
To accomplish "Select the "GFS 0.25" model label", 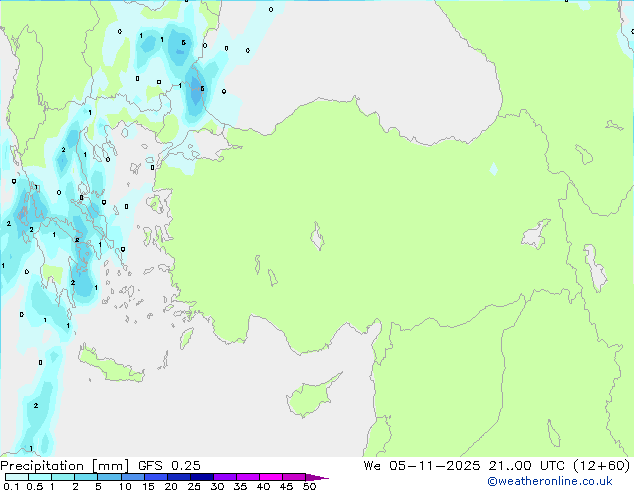I will 169,466.
